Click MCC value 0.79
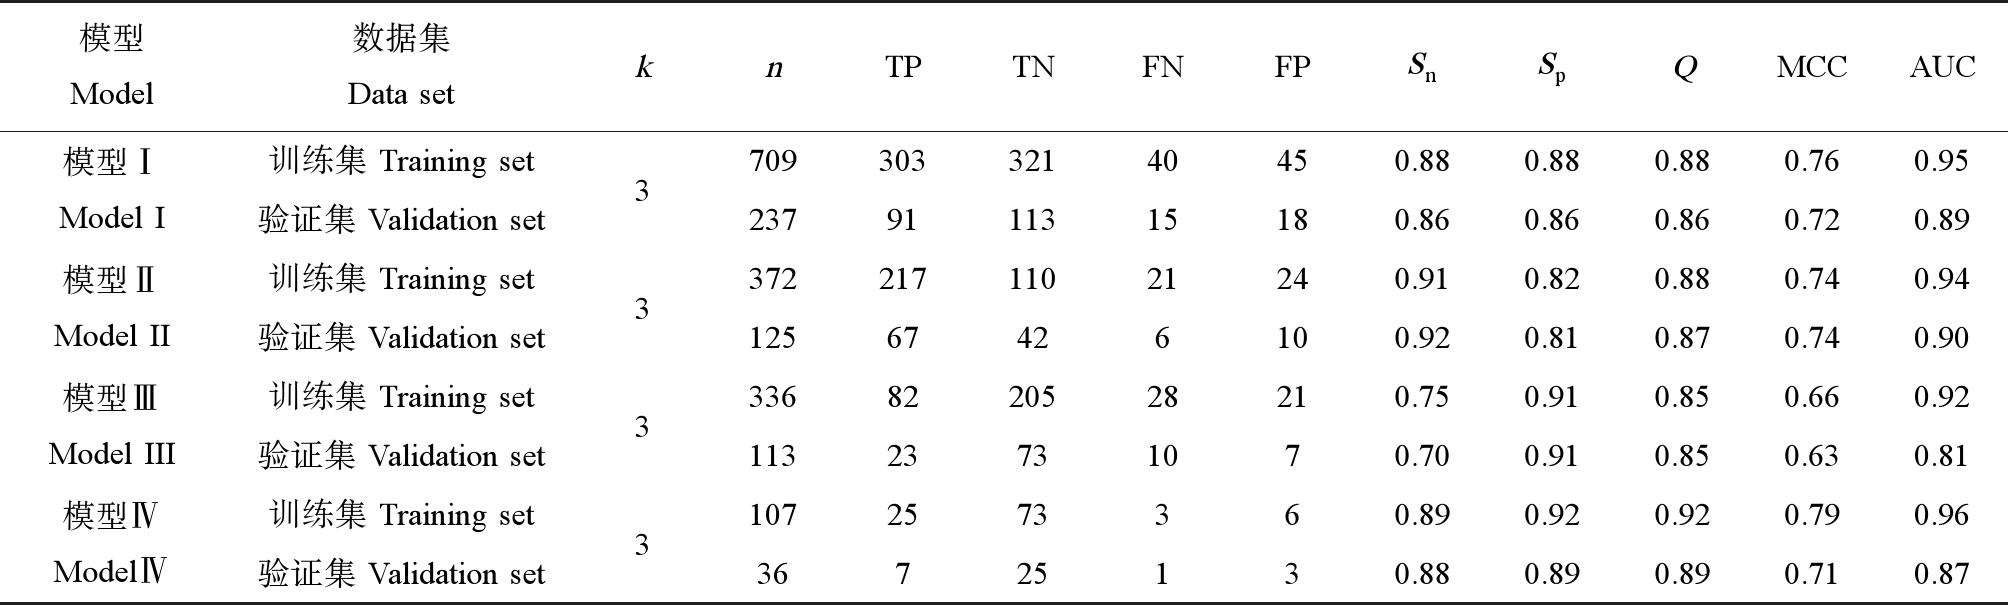Viewport: 2008px width, 605px height. coord(1811,515)
